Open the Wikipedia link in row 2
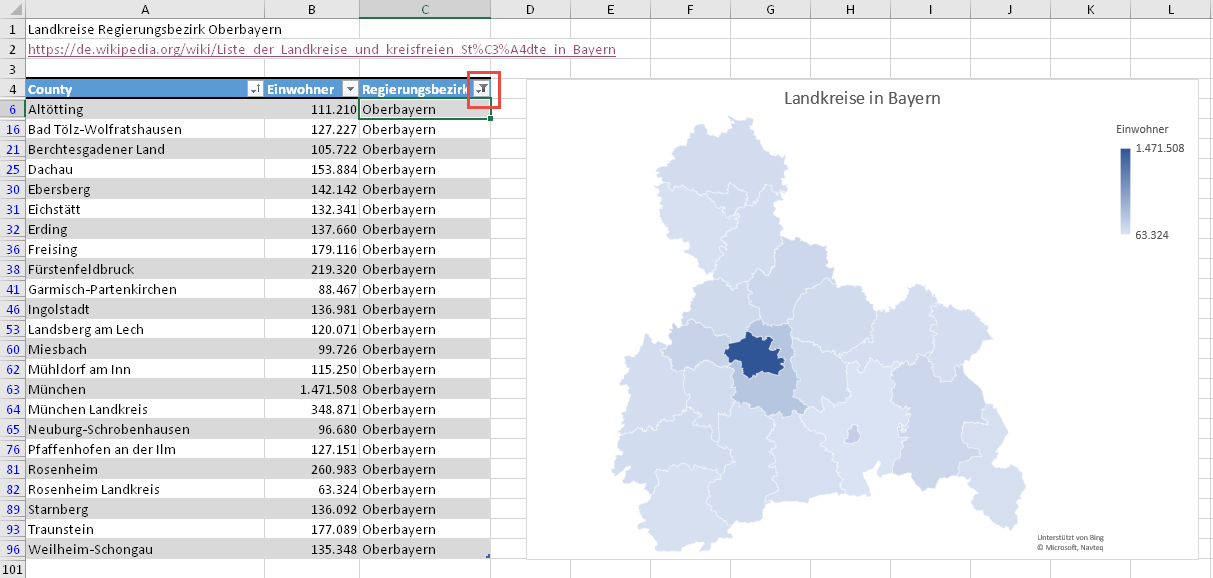The width and height of the screenshot is (1213, 578). (x=321, y=49)
